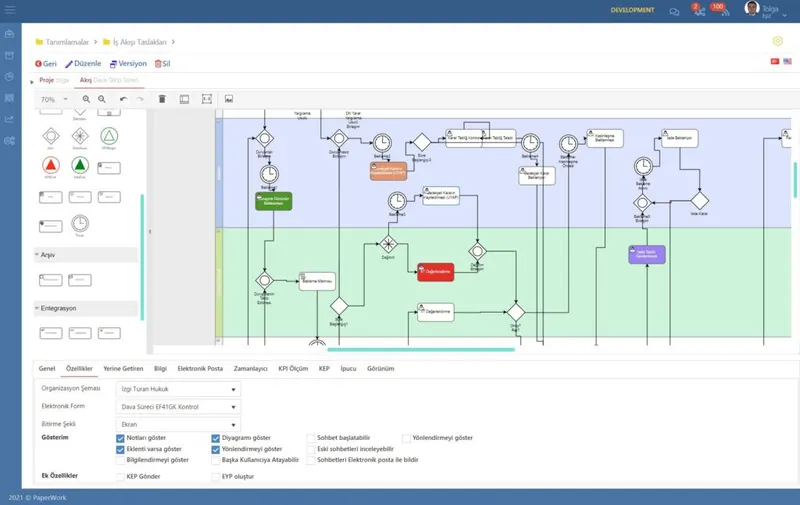Screen dimensions: 800x505
Task: Click the shape palette vertical scrollbar thumb
Action: [142, 257]
